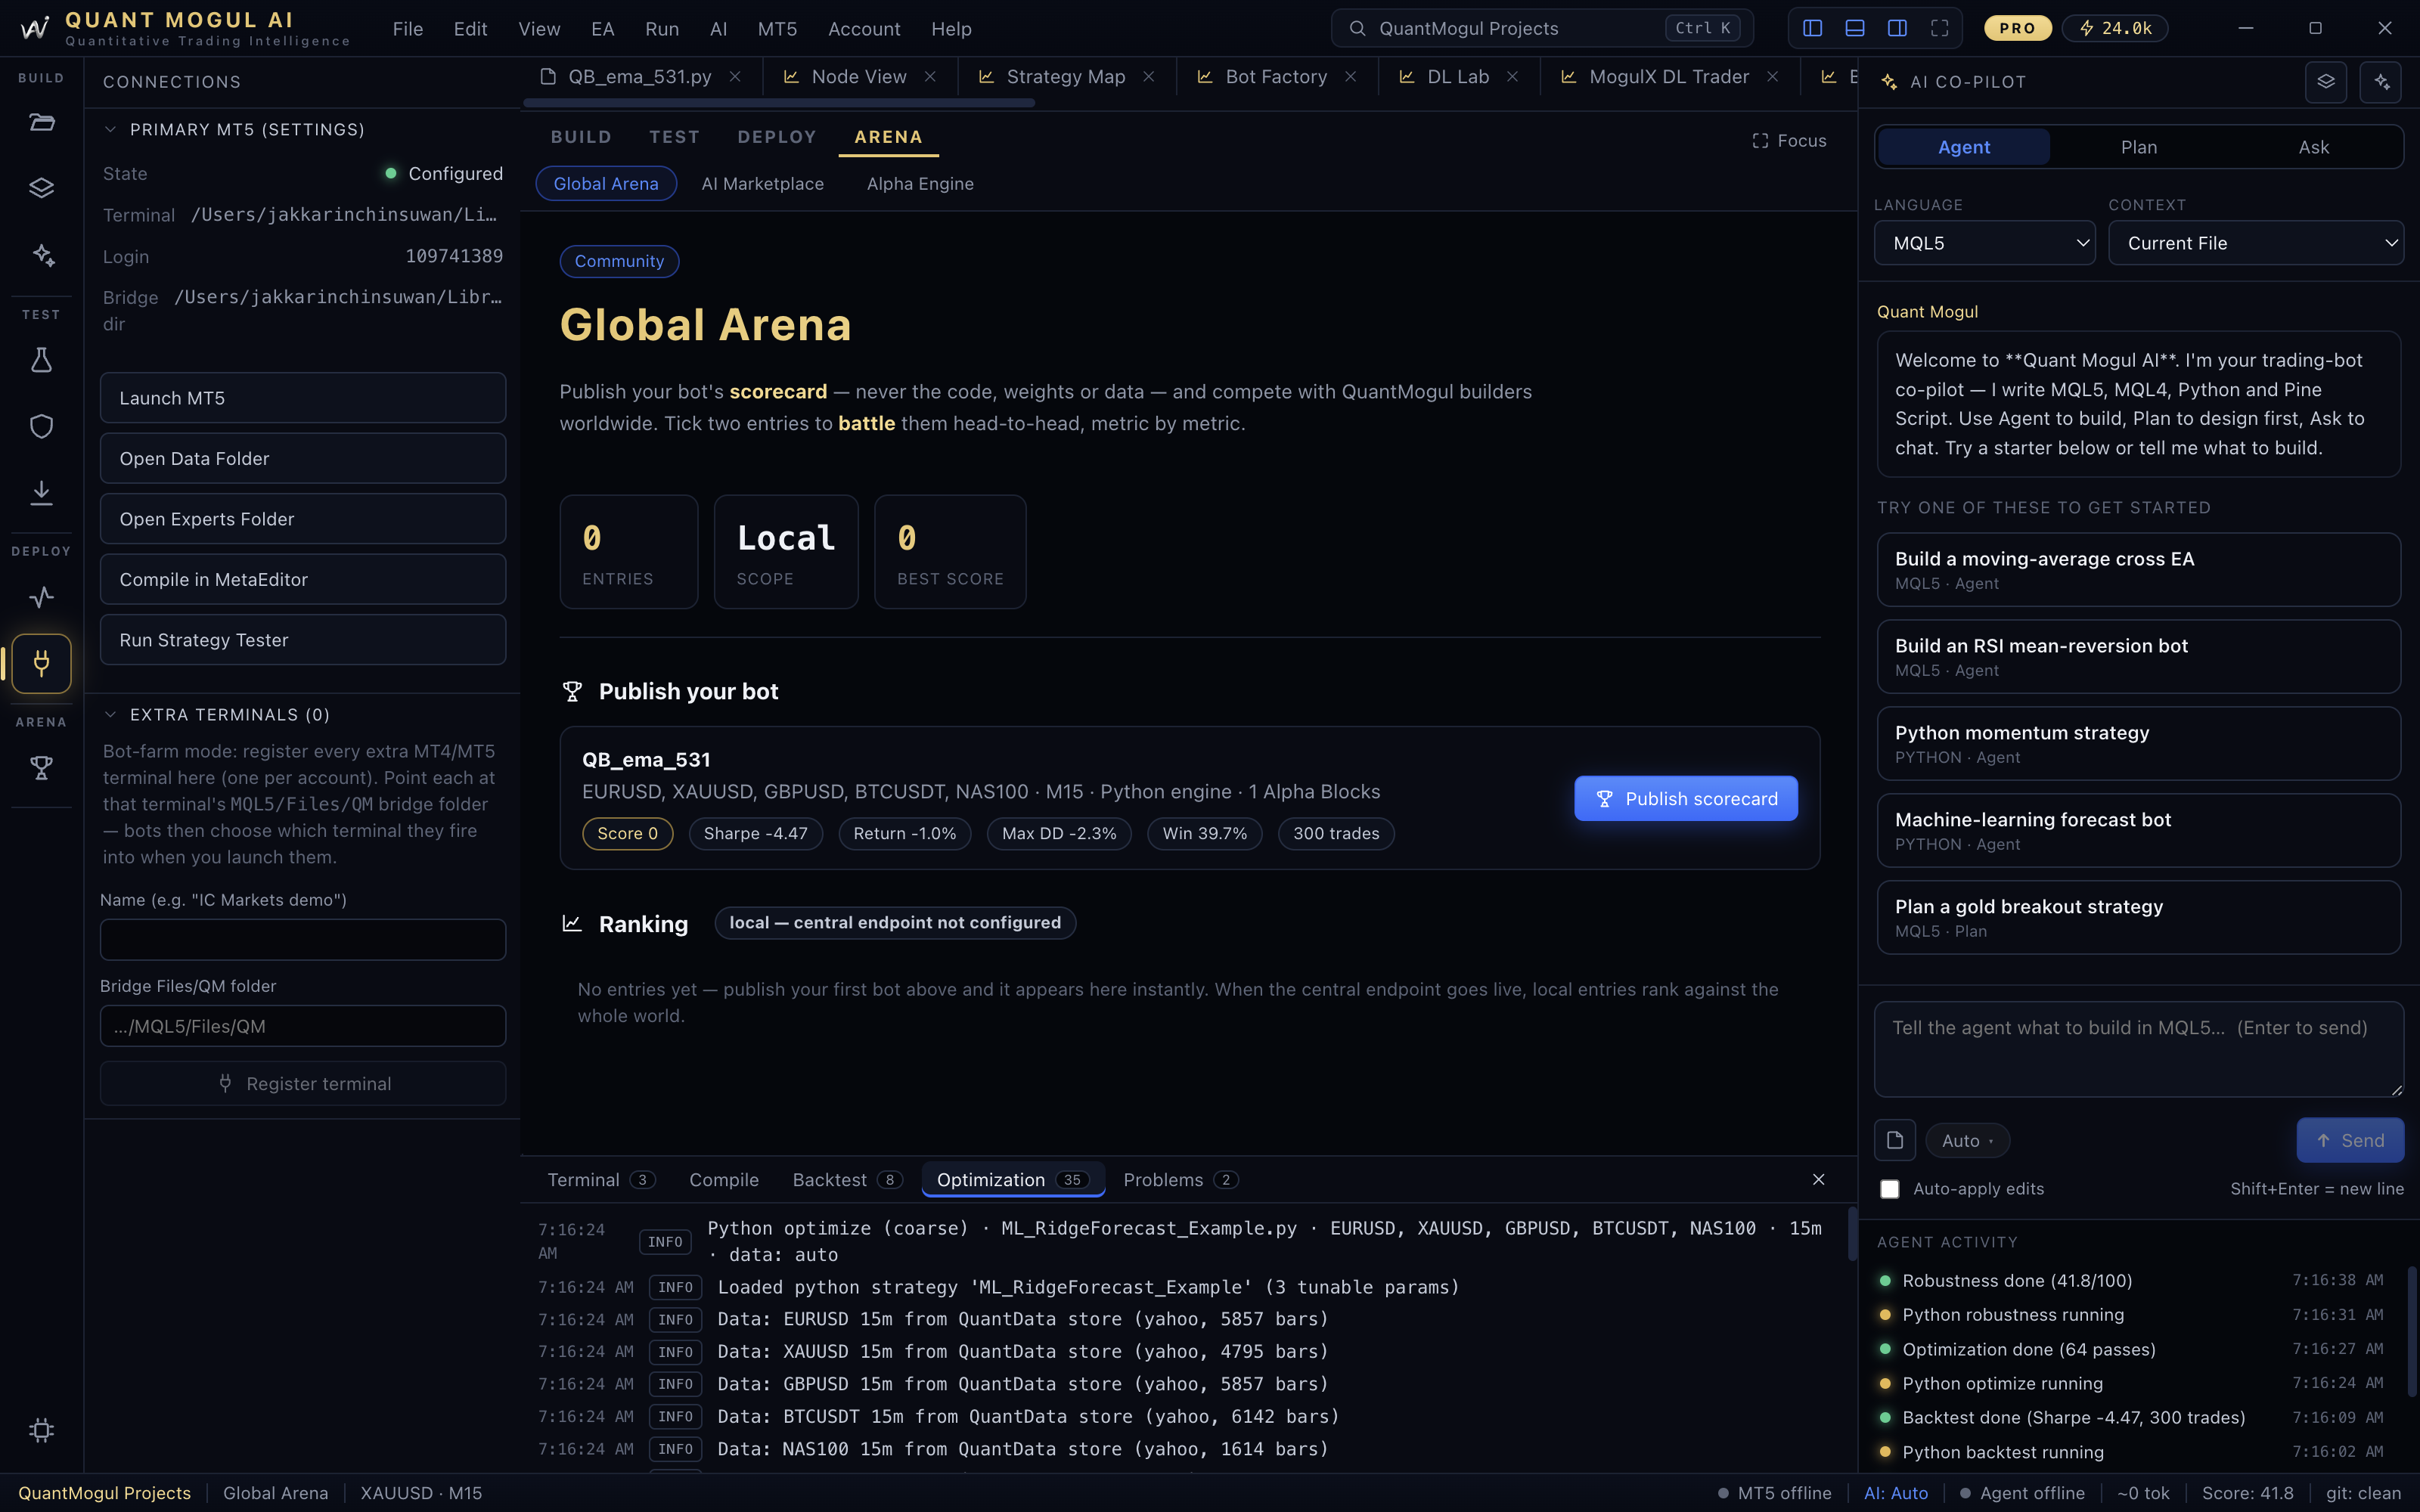Toggle Focus mode
2420x1512 pixels.
[1789, 141]
